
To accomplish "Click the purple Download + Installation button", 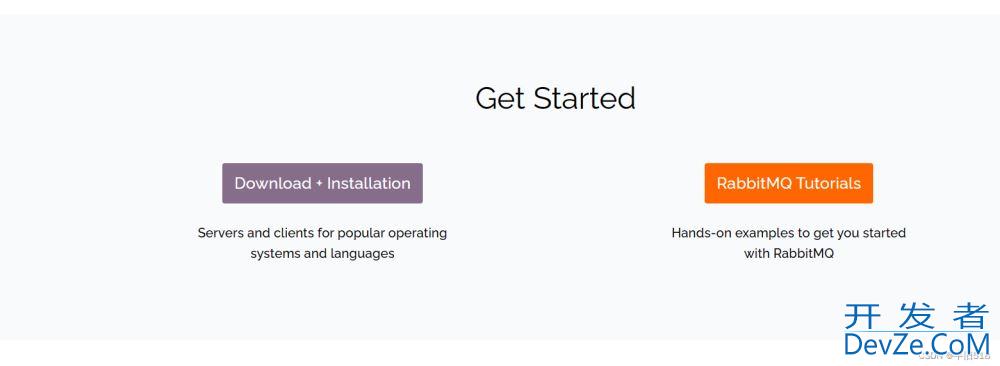I will click(322, 183).
